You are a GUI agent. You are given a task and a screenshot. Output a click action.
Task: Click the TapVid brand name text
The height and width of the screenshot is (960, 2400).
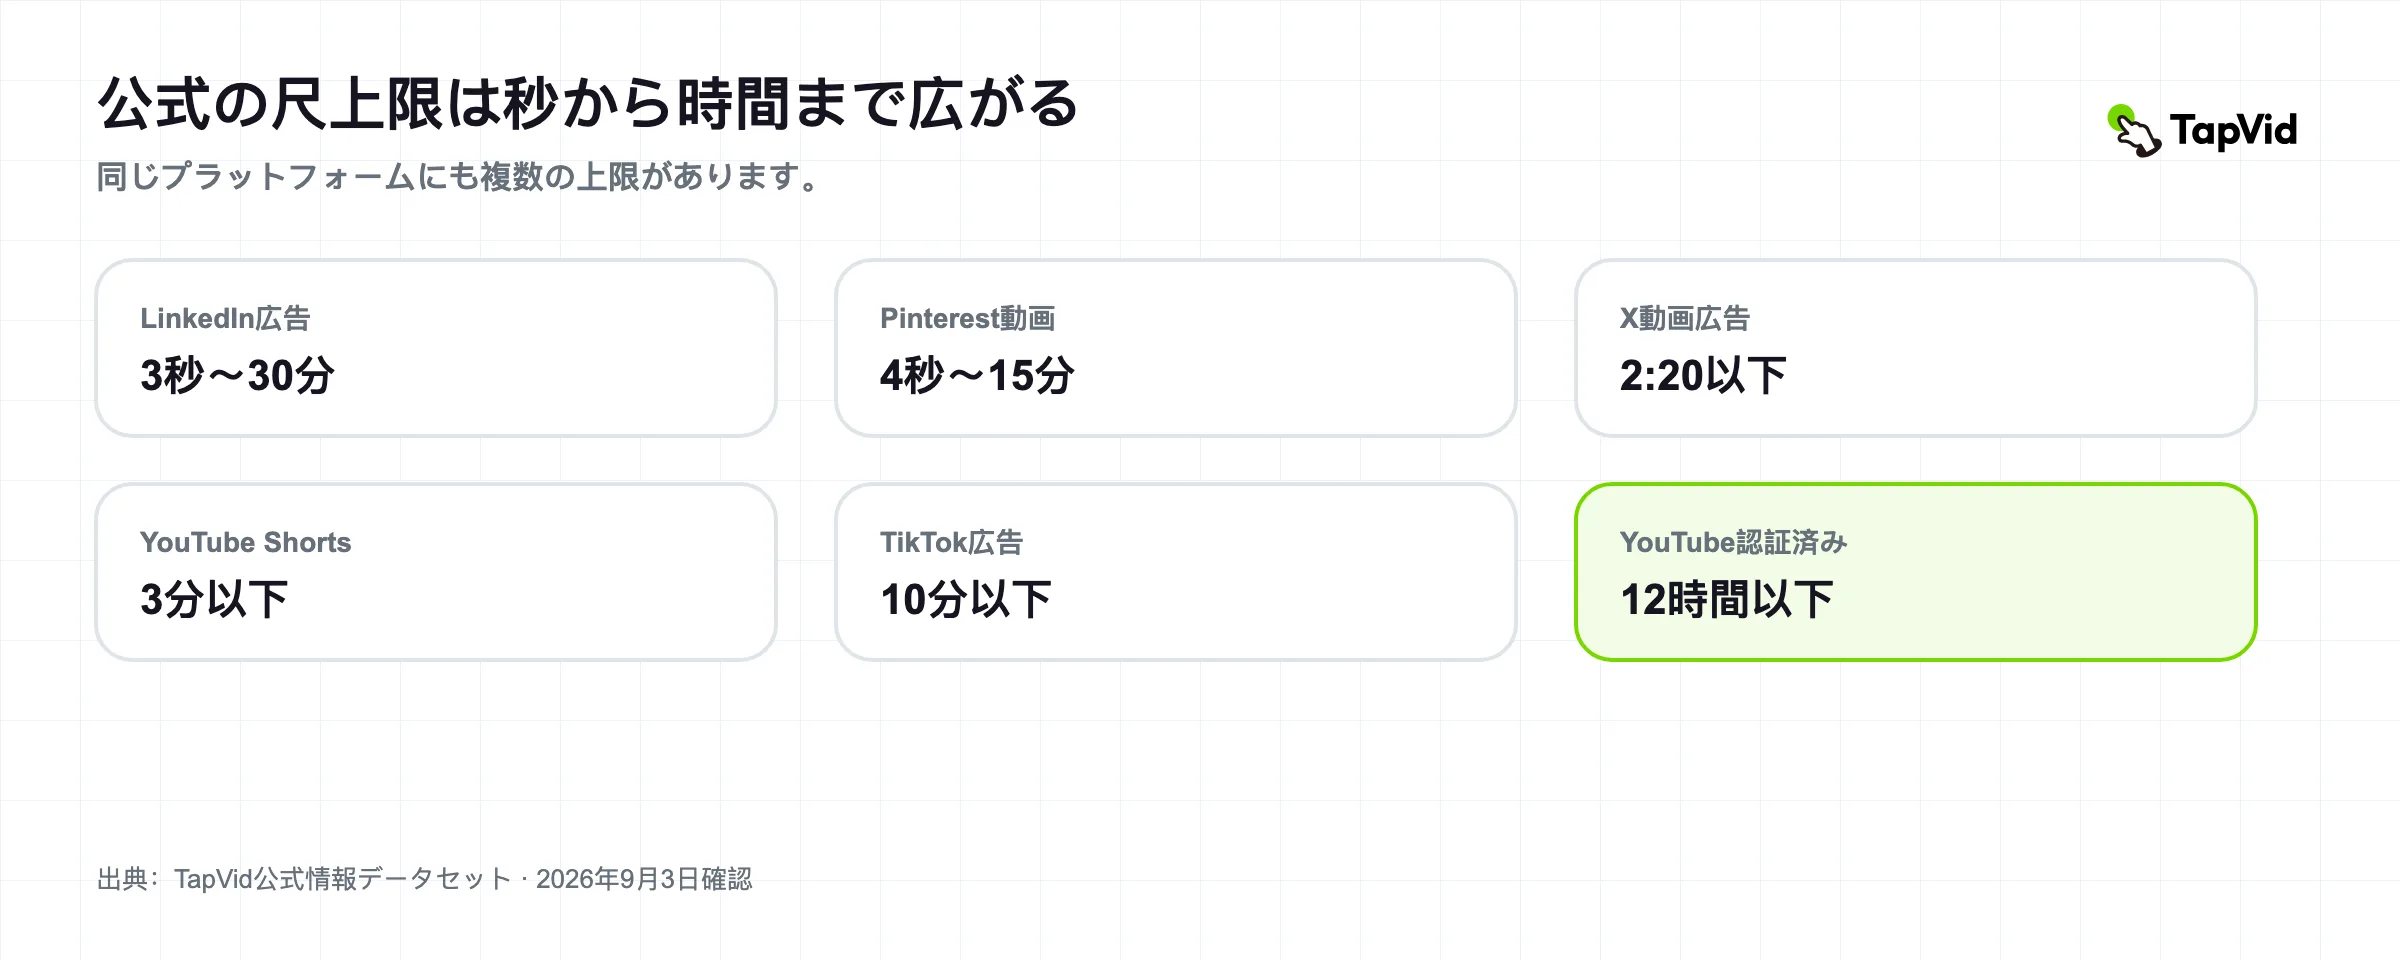pos(2233,131)
